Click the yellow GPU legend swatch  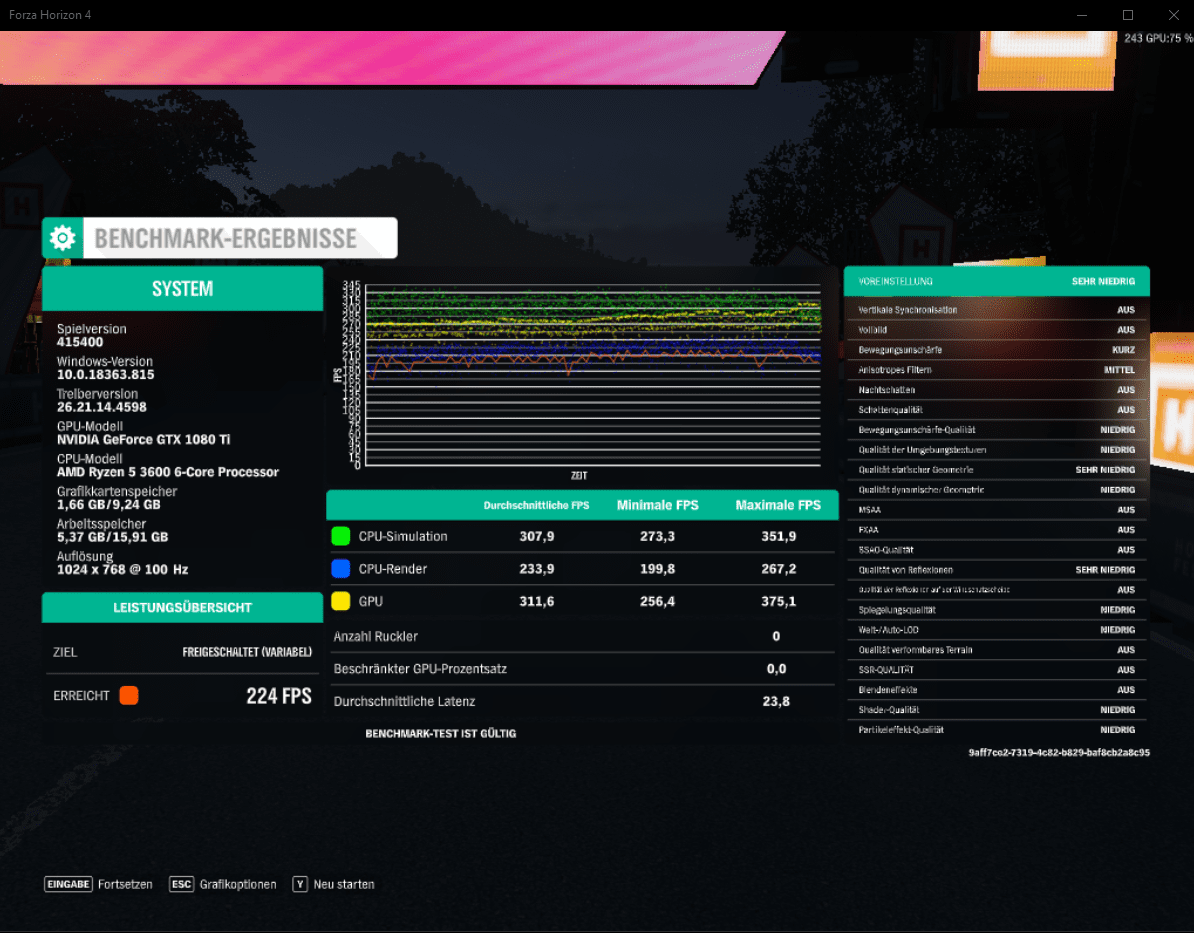pos(341,601)
